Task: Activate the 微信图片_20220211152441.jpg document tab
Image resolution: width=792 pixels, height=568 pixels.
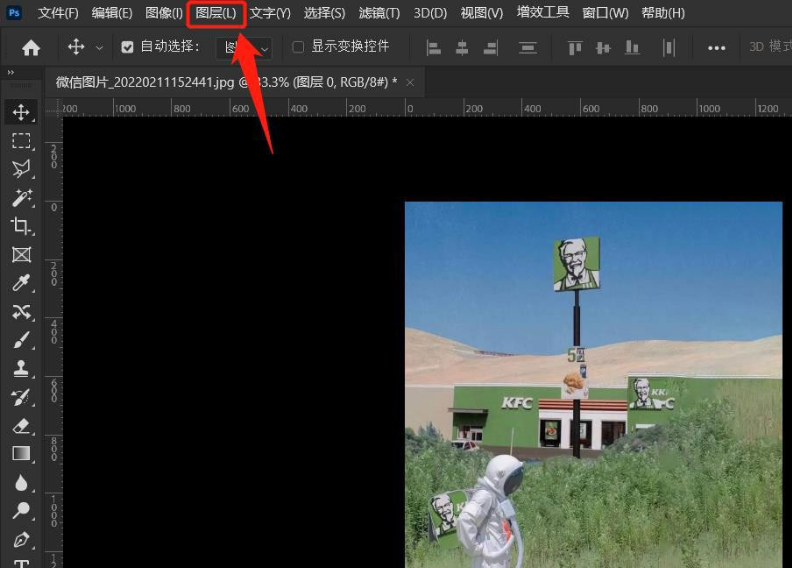Action: pyautogui.click(x=226, y=82)
